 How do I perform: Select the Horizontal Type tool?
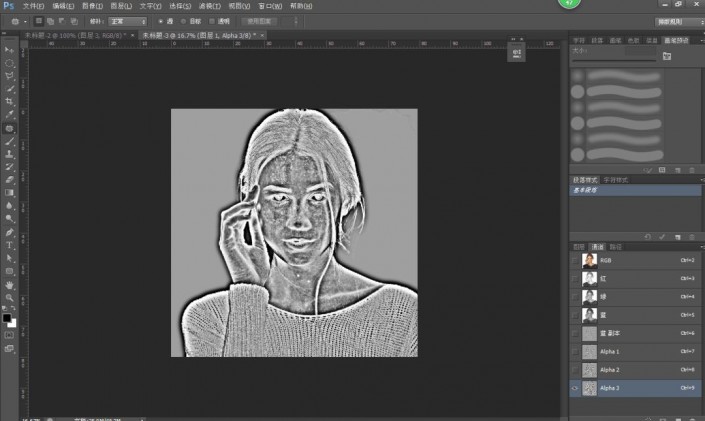click(10, 245)
